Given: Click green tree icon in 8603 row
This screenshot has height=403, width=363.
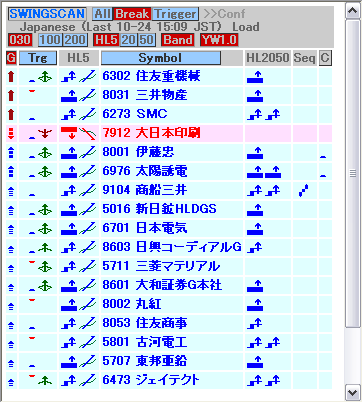Looking at the screenshot, I should [45, 248].
